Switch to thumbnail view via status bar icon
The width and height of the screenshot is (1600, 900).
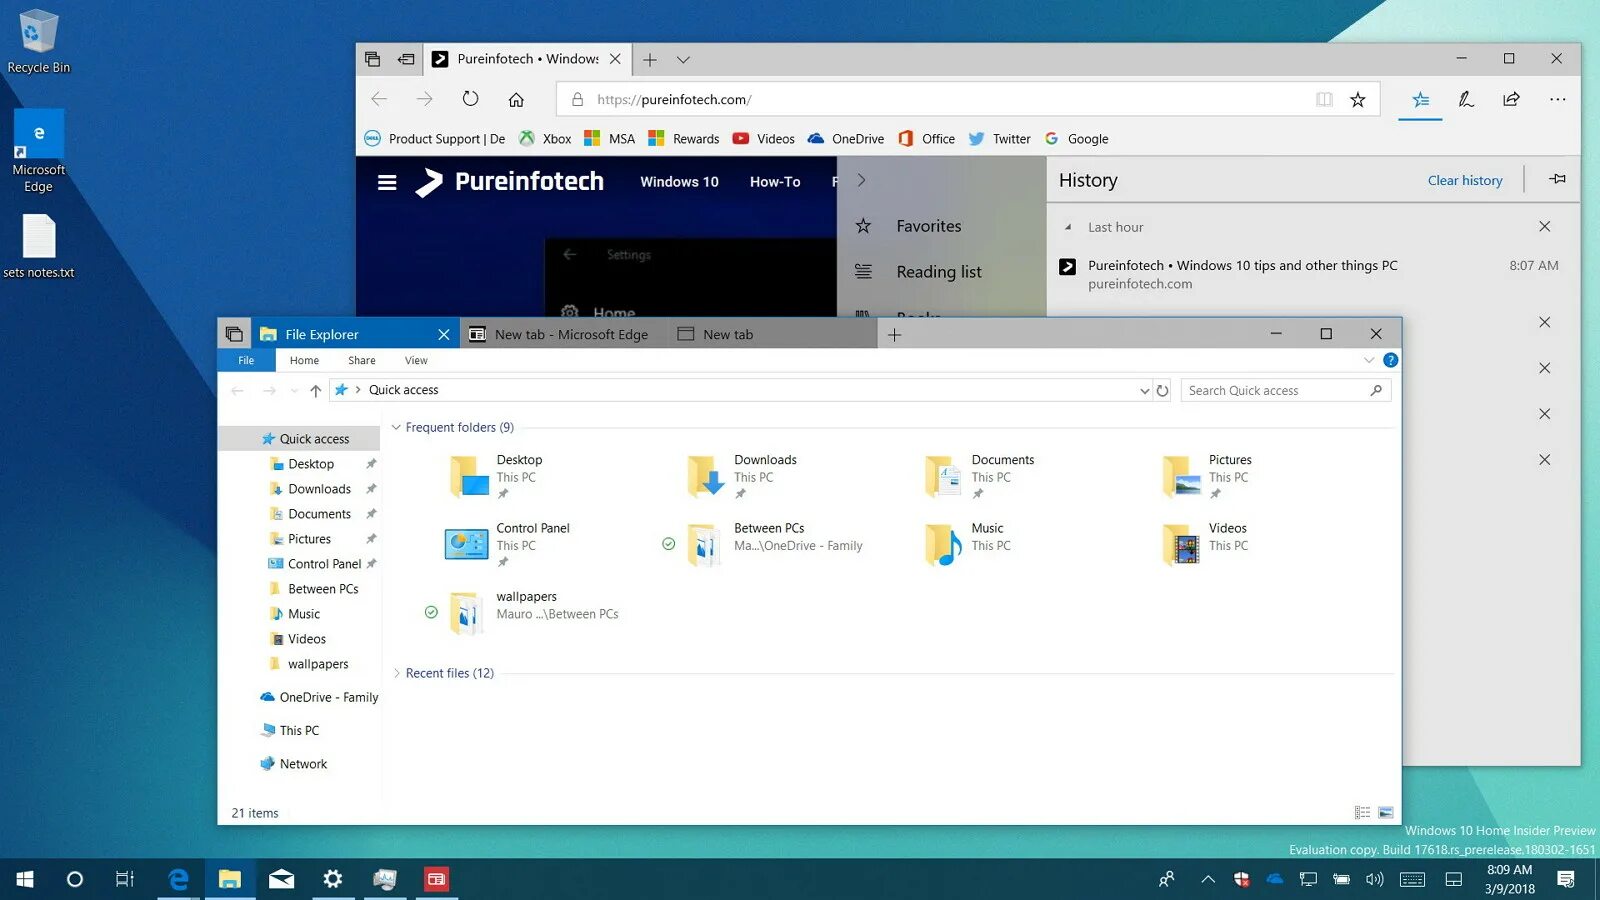click(x=1384, y=813)
